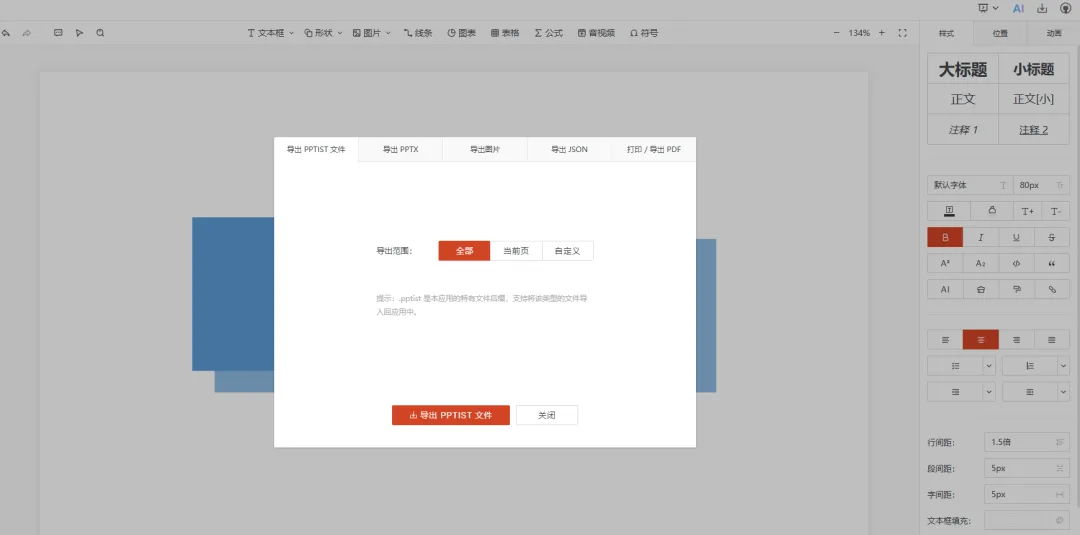Align text left
The height and width of the screenshot is (535, 1080).
[945, 339]
